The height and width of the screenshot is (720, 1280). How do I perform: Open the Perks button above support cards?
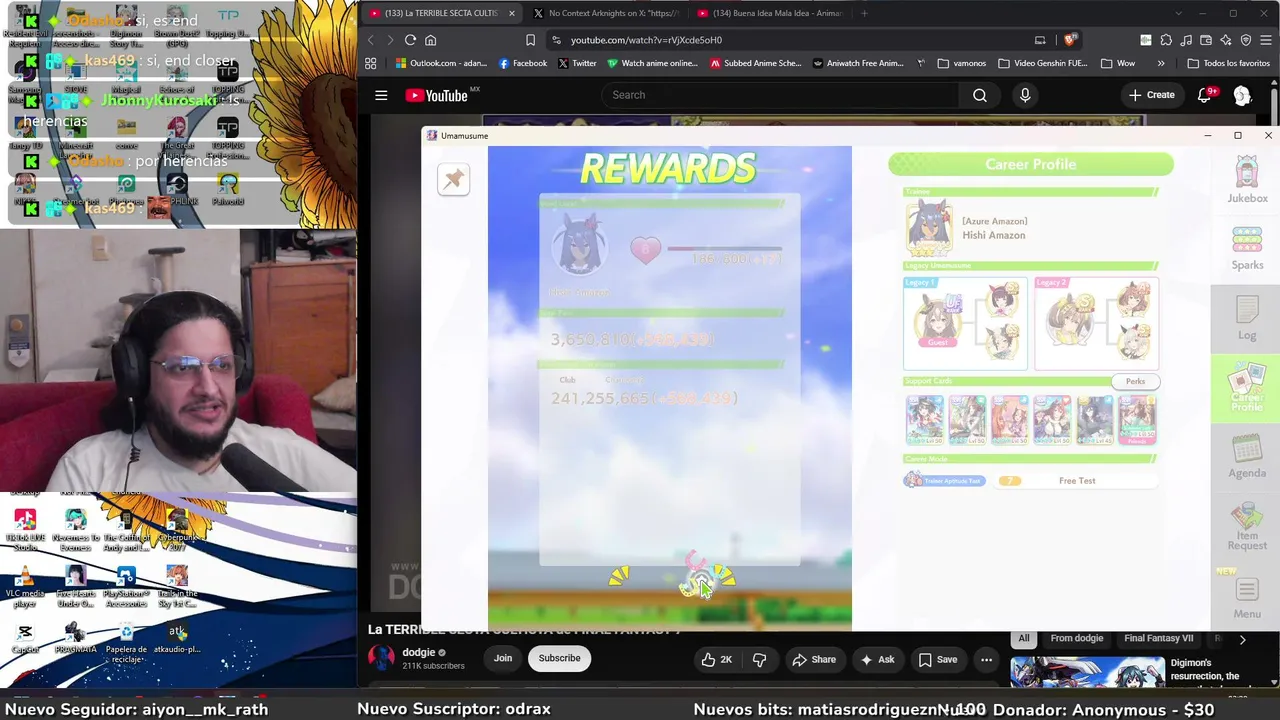1135,381
